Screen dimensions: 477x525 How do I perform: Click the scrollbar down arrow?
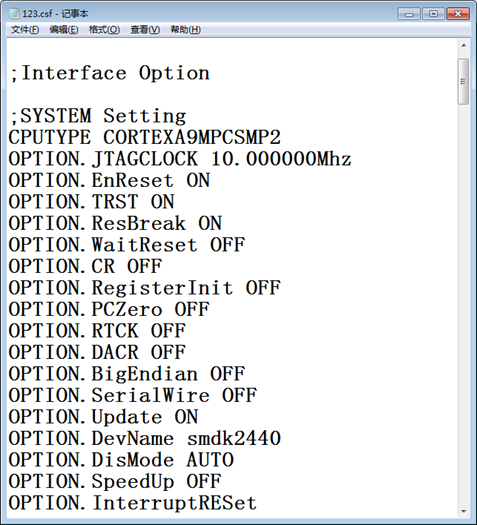click(464, 511)
